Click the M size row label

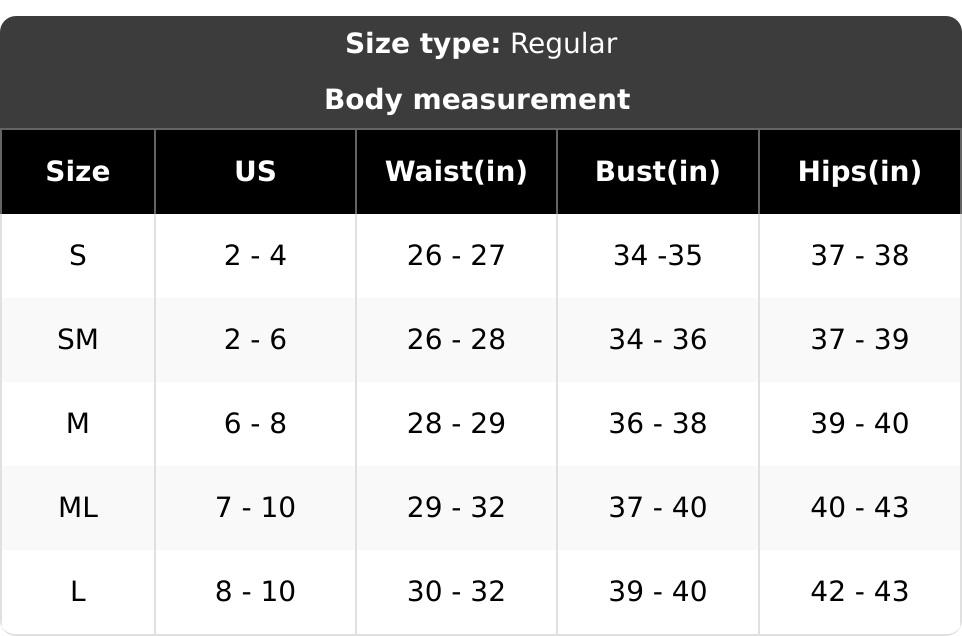point(78,424)
